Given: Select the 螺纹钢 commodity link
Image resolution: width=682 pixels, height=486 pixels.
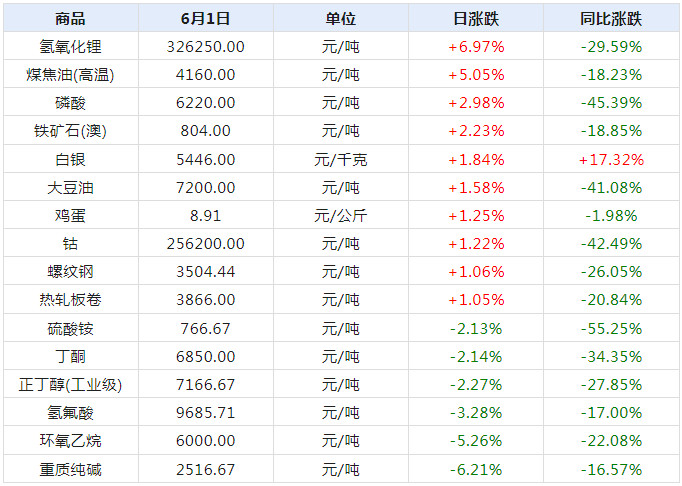Looking at the screenshot, I should coord(70,271).
